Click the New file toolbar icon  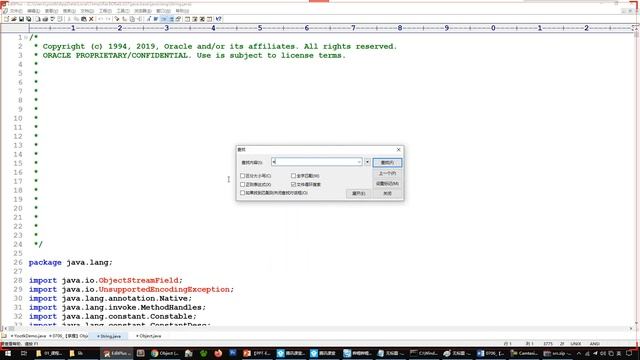[x=6, y=19]
